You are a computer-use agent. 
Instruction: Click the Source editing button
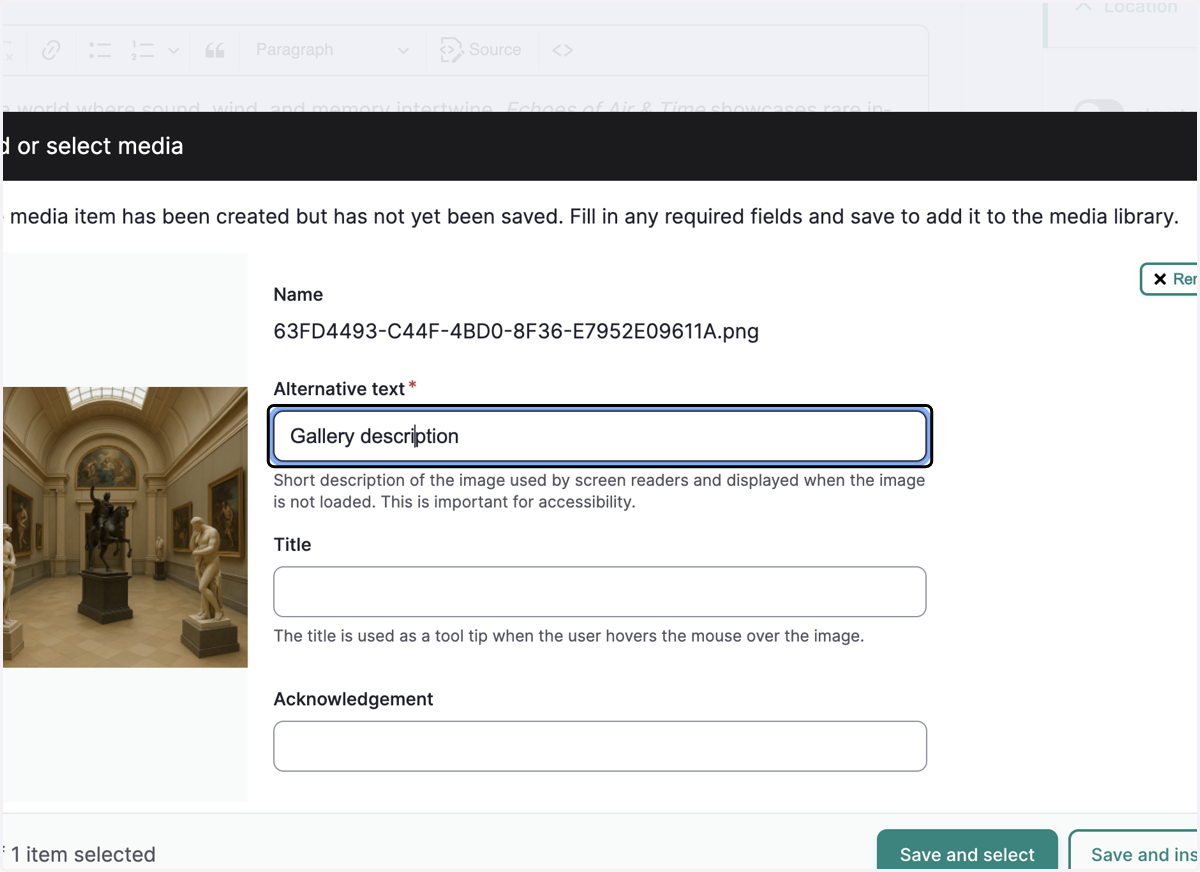(482, 50)
